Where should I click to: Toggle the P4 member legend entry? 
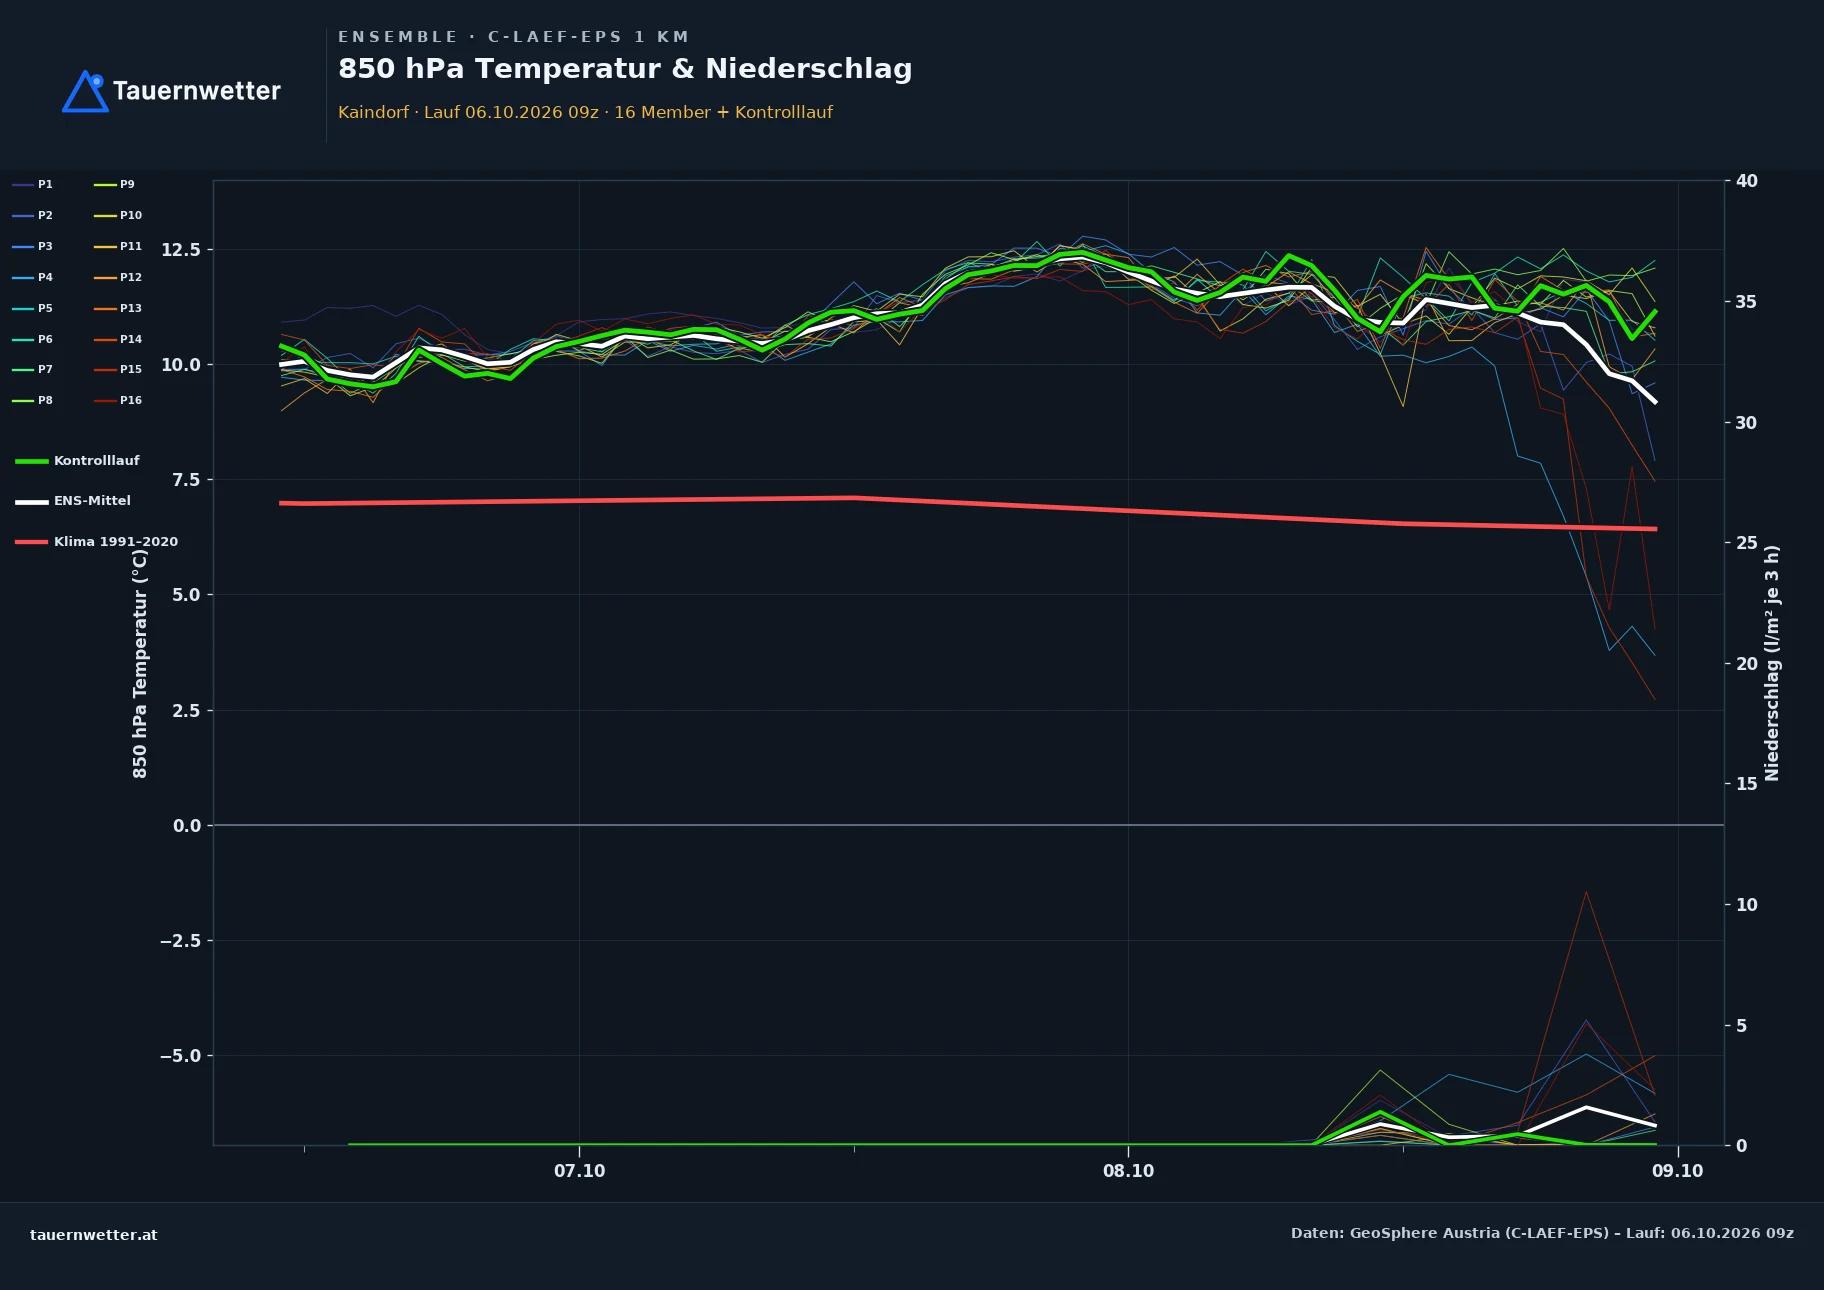32,278
